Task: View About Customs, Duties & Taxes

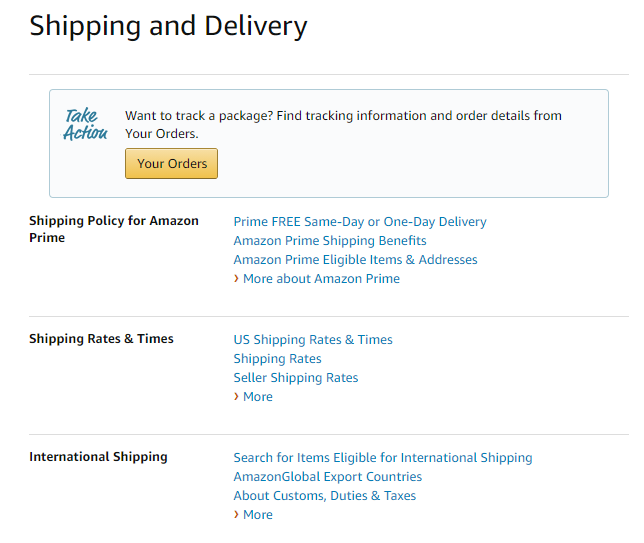Action: click(x=324, y=496)
